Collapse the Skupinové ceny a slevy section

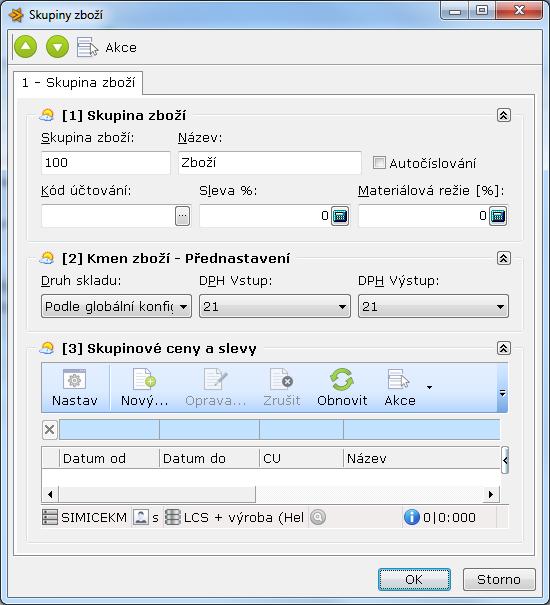pos(504,348)
